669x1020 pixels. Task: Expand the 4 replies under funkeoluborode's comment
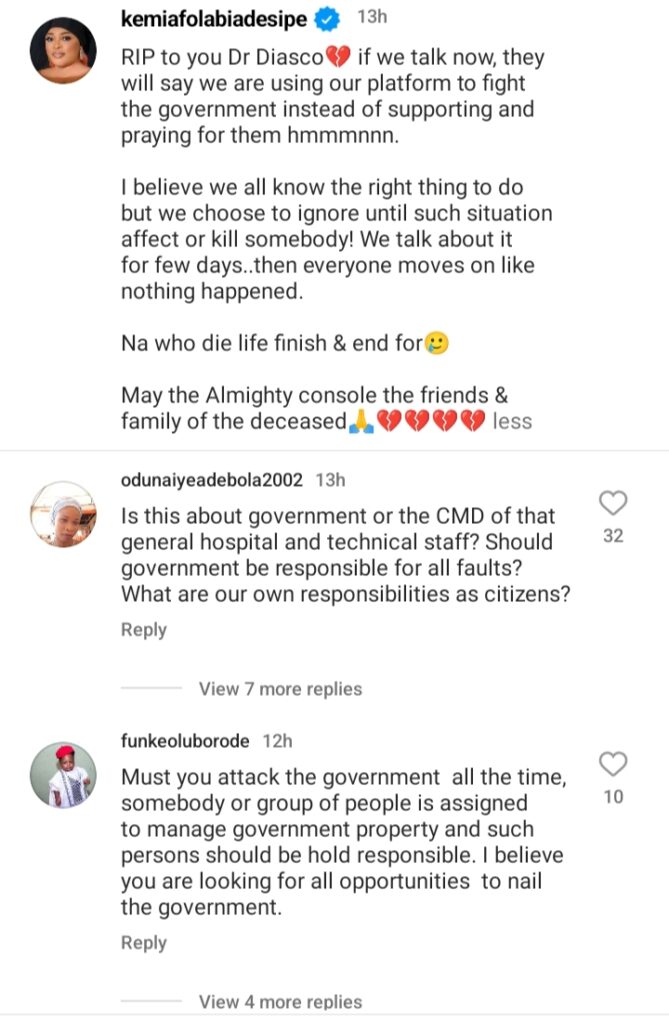(x=278, y=1002)
